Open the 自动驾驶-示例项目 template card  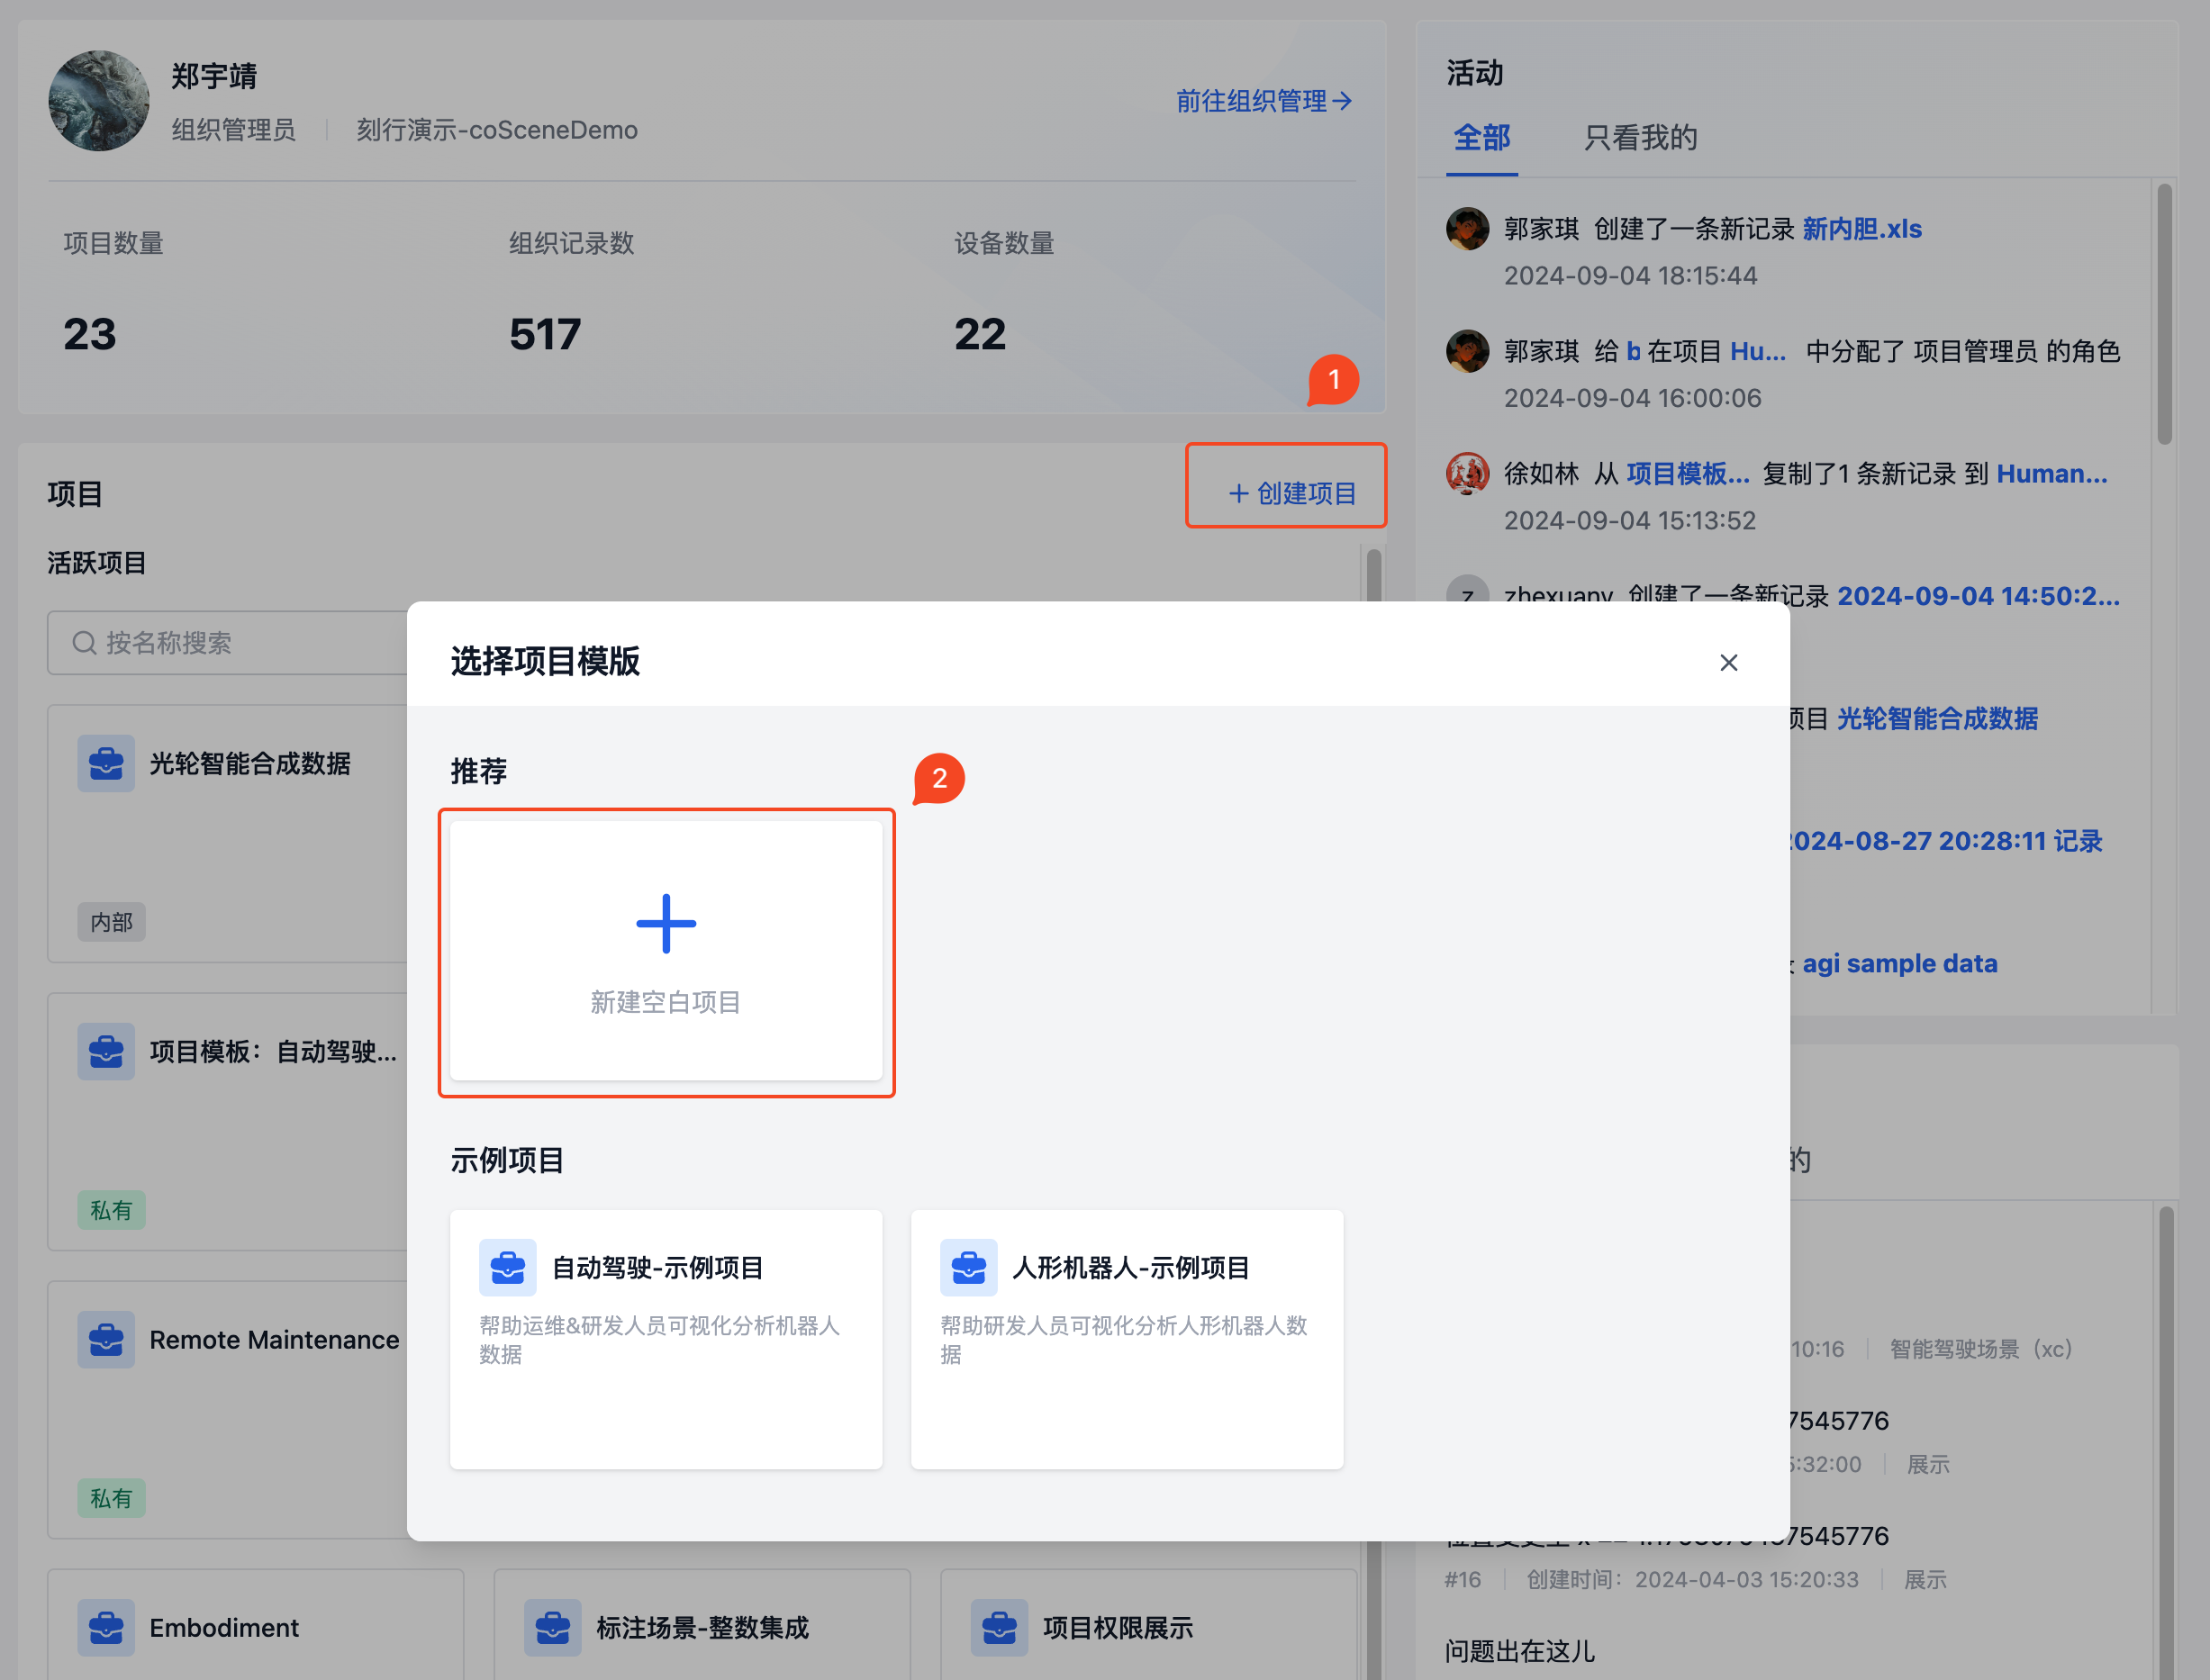pos(666,1339)
